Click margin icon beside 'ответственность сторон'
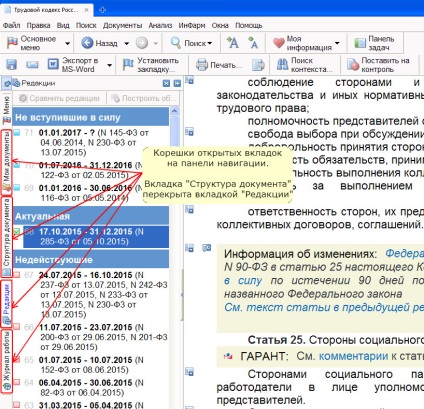Image resolution: width=424 pixels, height=409 pixels. [x=189, y=210]
